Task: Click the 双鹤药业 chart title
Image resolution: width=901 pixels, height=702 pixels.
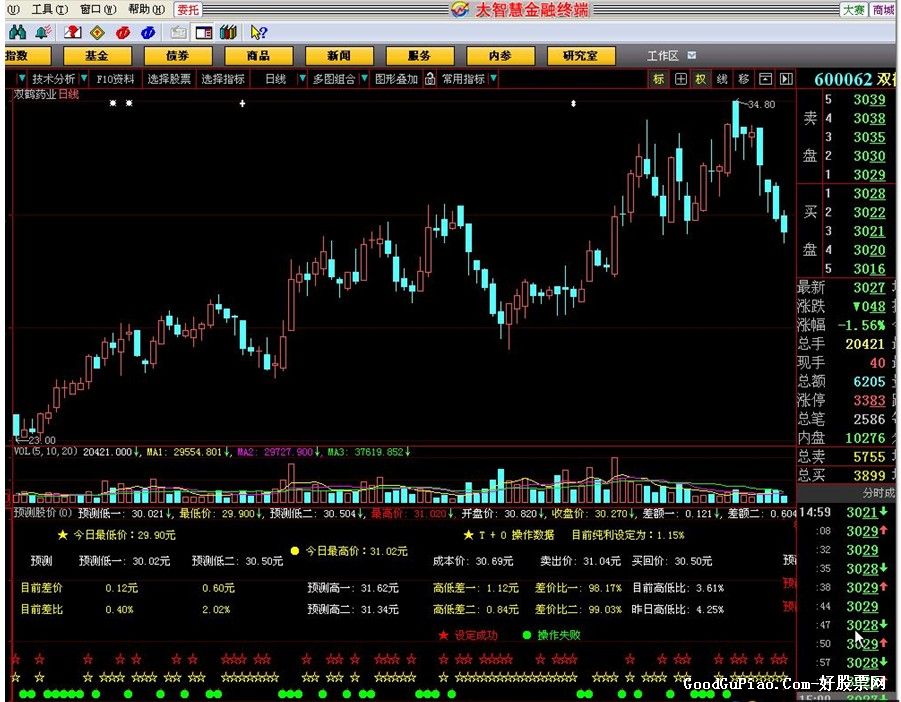Action: 35,94
